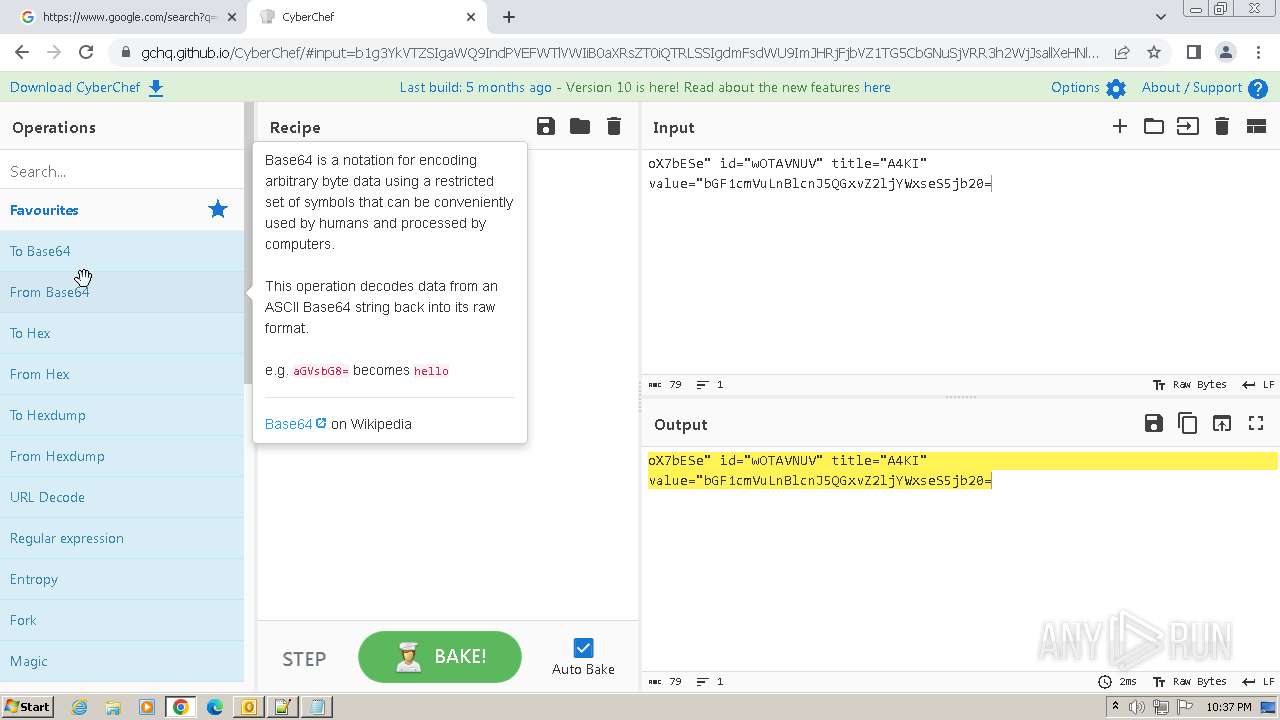Click the STEP button

point(304,658)
